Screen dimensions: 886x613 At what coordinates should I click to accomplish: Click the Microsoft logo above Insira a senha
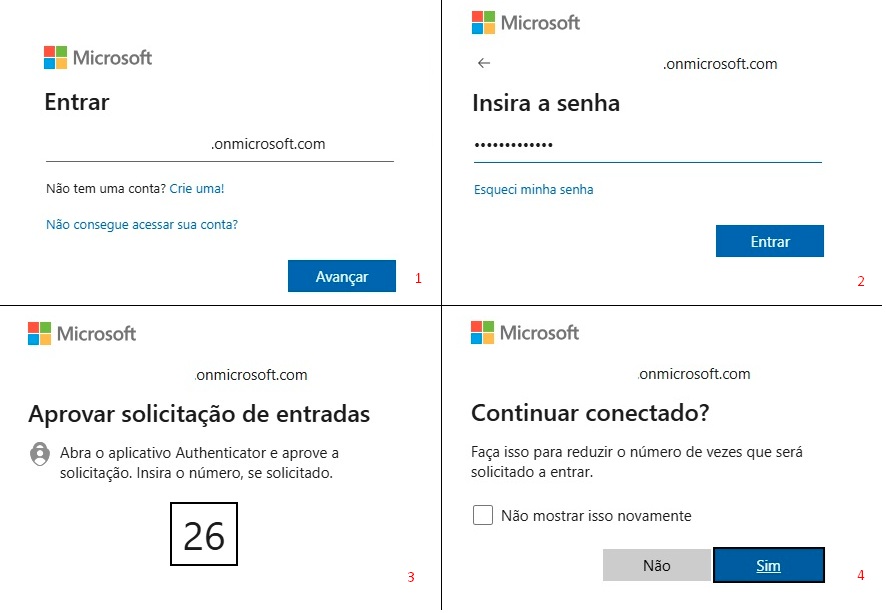point(525,23)
